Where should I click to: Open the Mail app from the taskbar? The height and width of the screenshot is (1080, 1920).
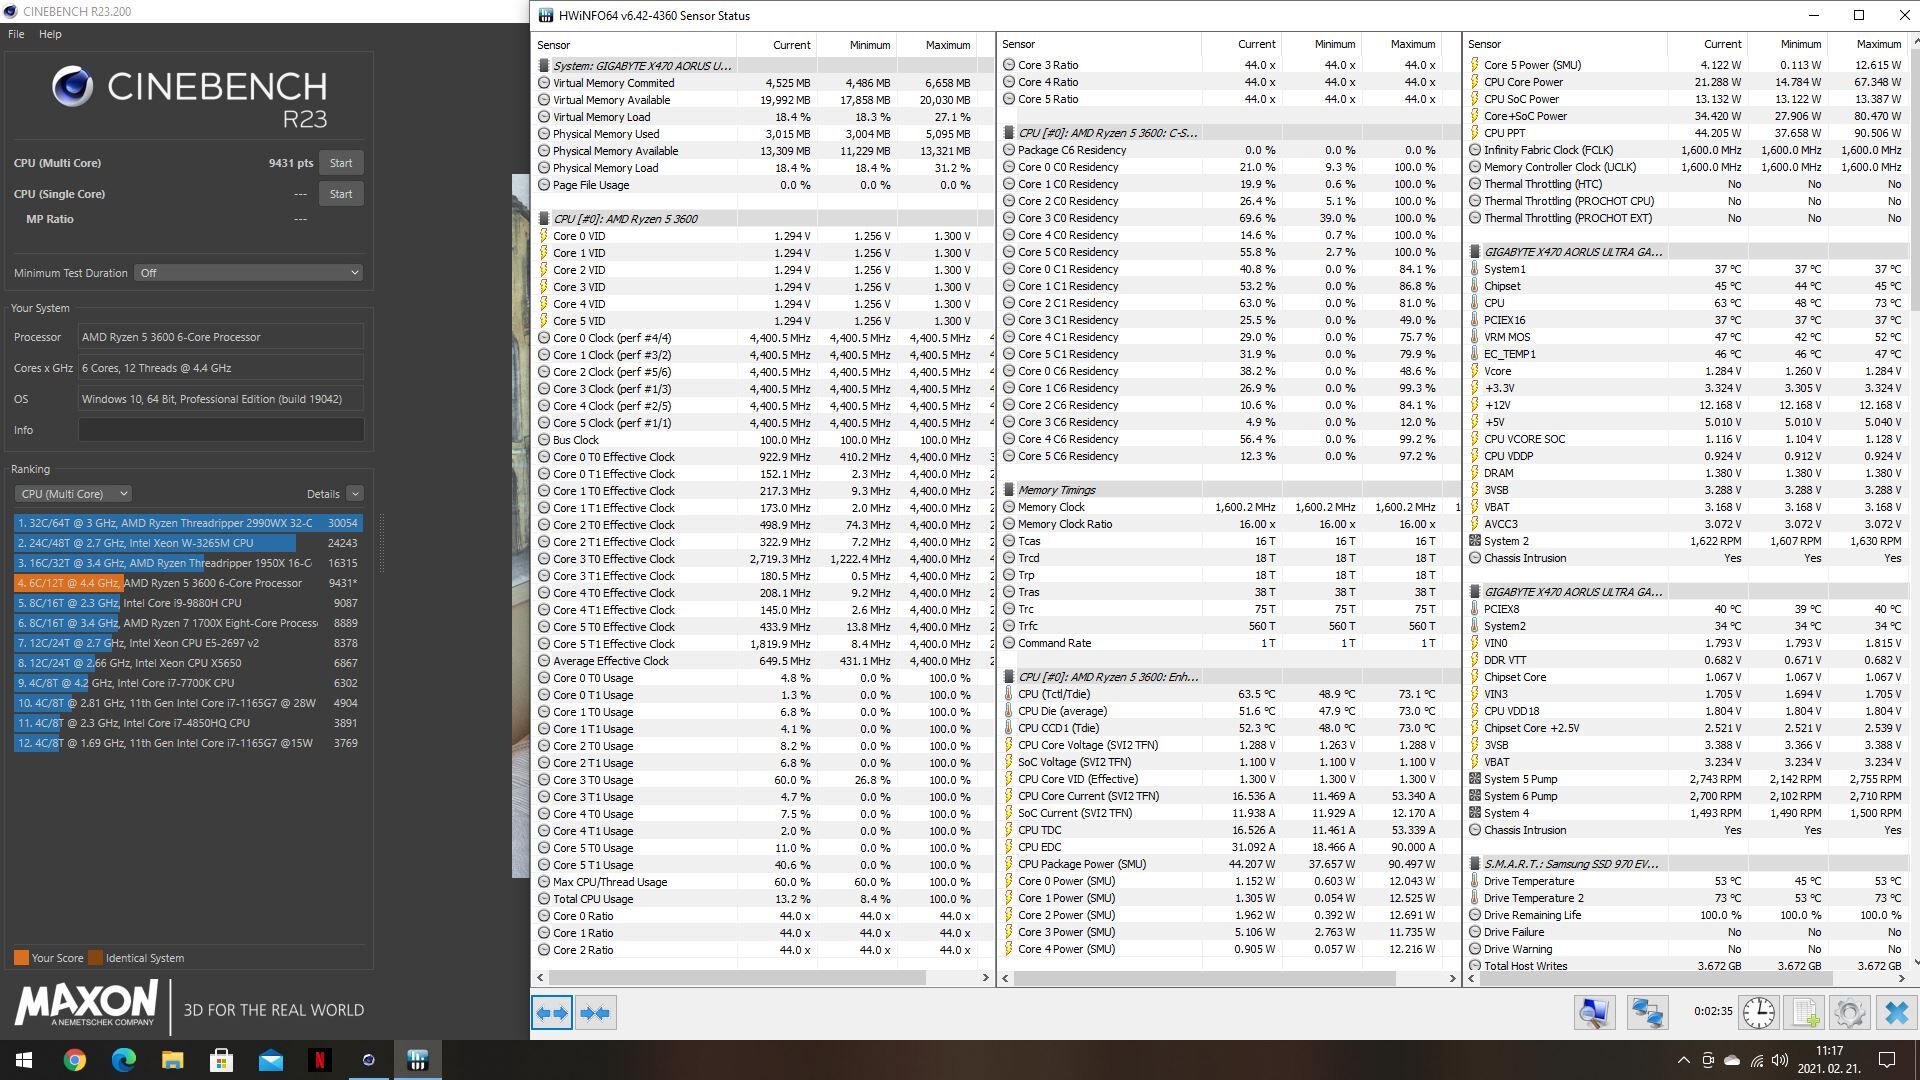point(271,1060)
